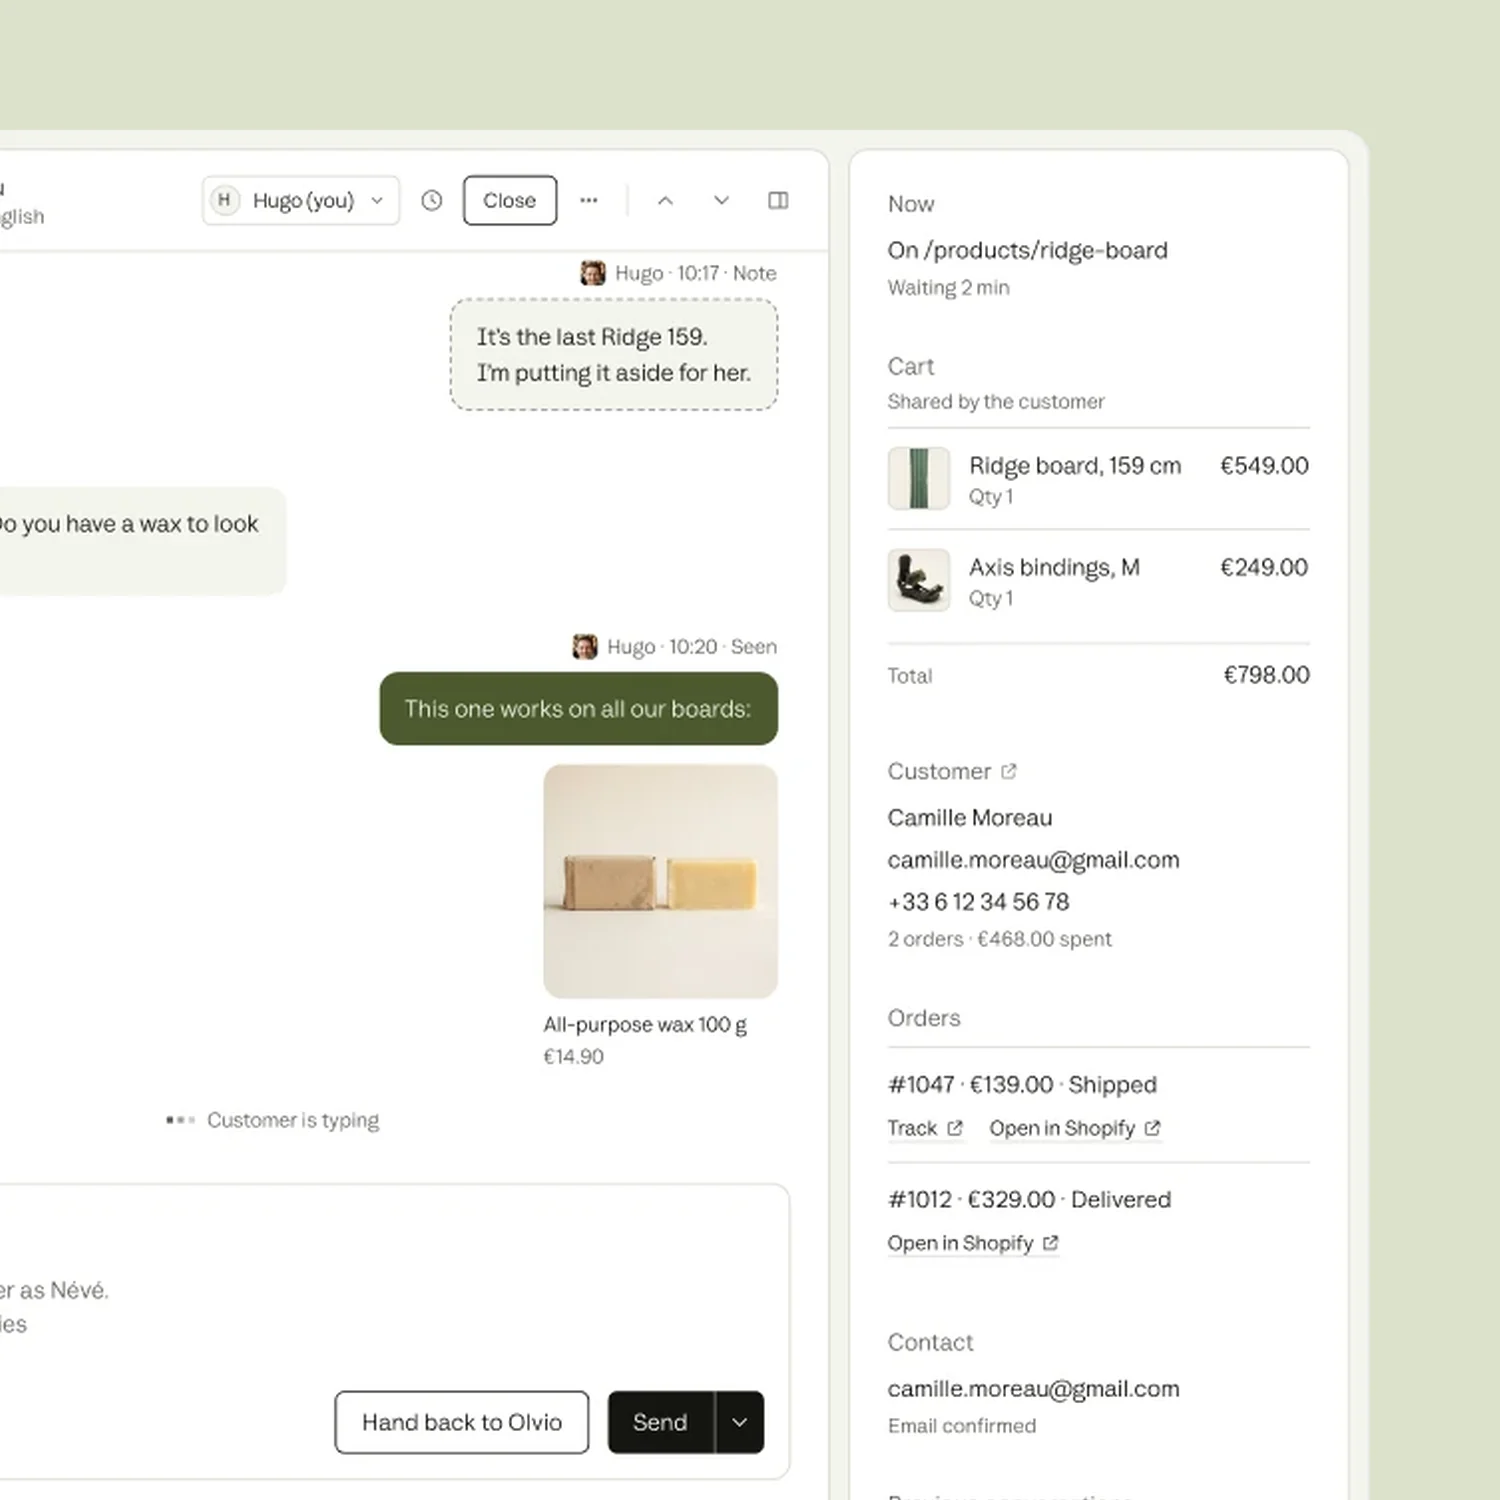Image resolution: width=1500 pixels, height=1500 pixels.
Task: Click the customer email camille.moreau@gmail.com under Customer
Action: coord(1034,860)
